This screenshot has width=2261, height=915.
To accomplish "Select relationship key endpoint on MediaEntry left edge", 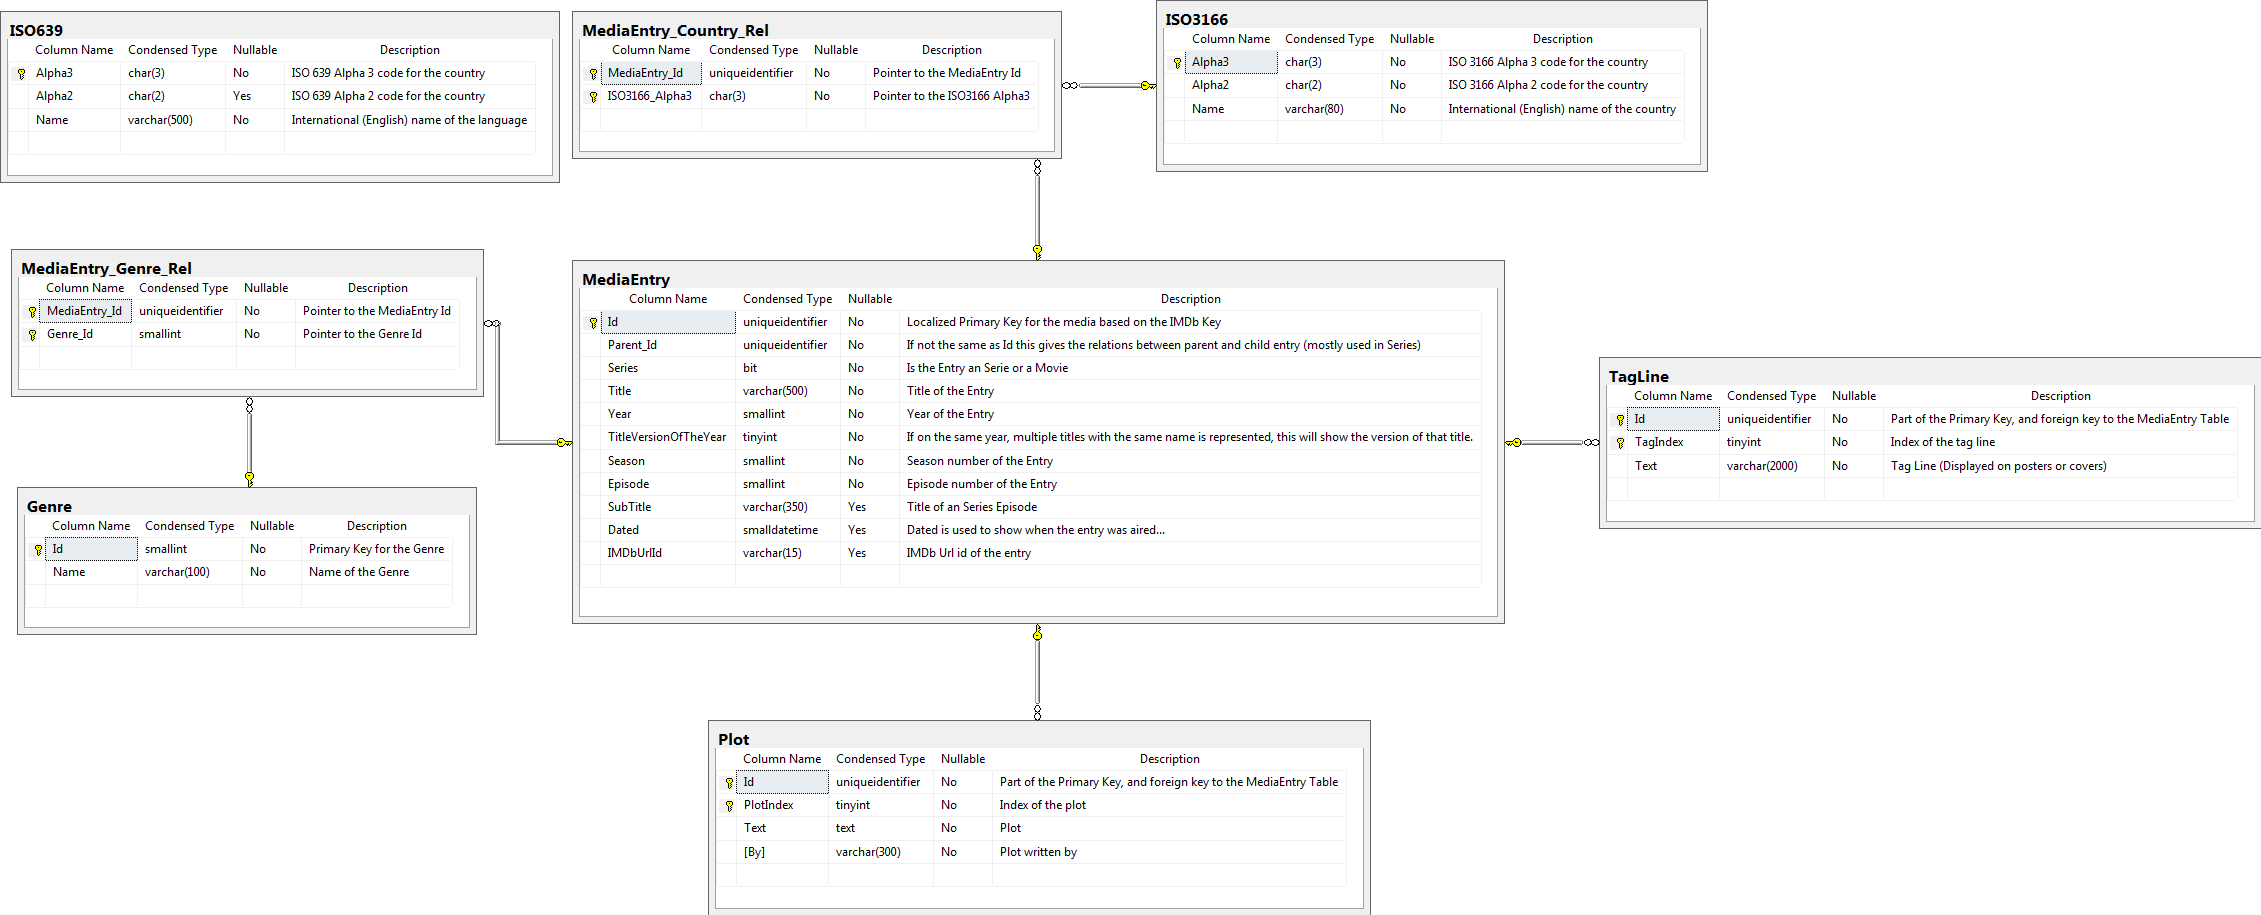I will pyautogui.click(x=564, y=442).
